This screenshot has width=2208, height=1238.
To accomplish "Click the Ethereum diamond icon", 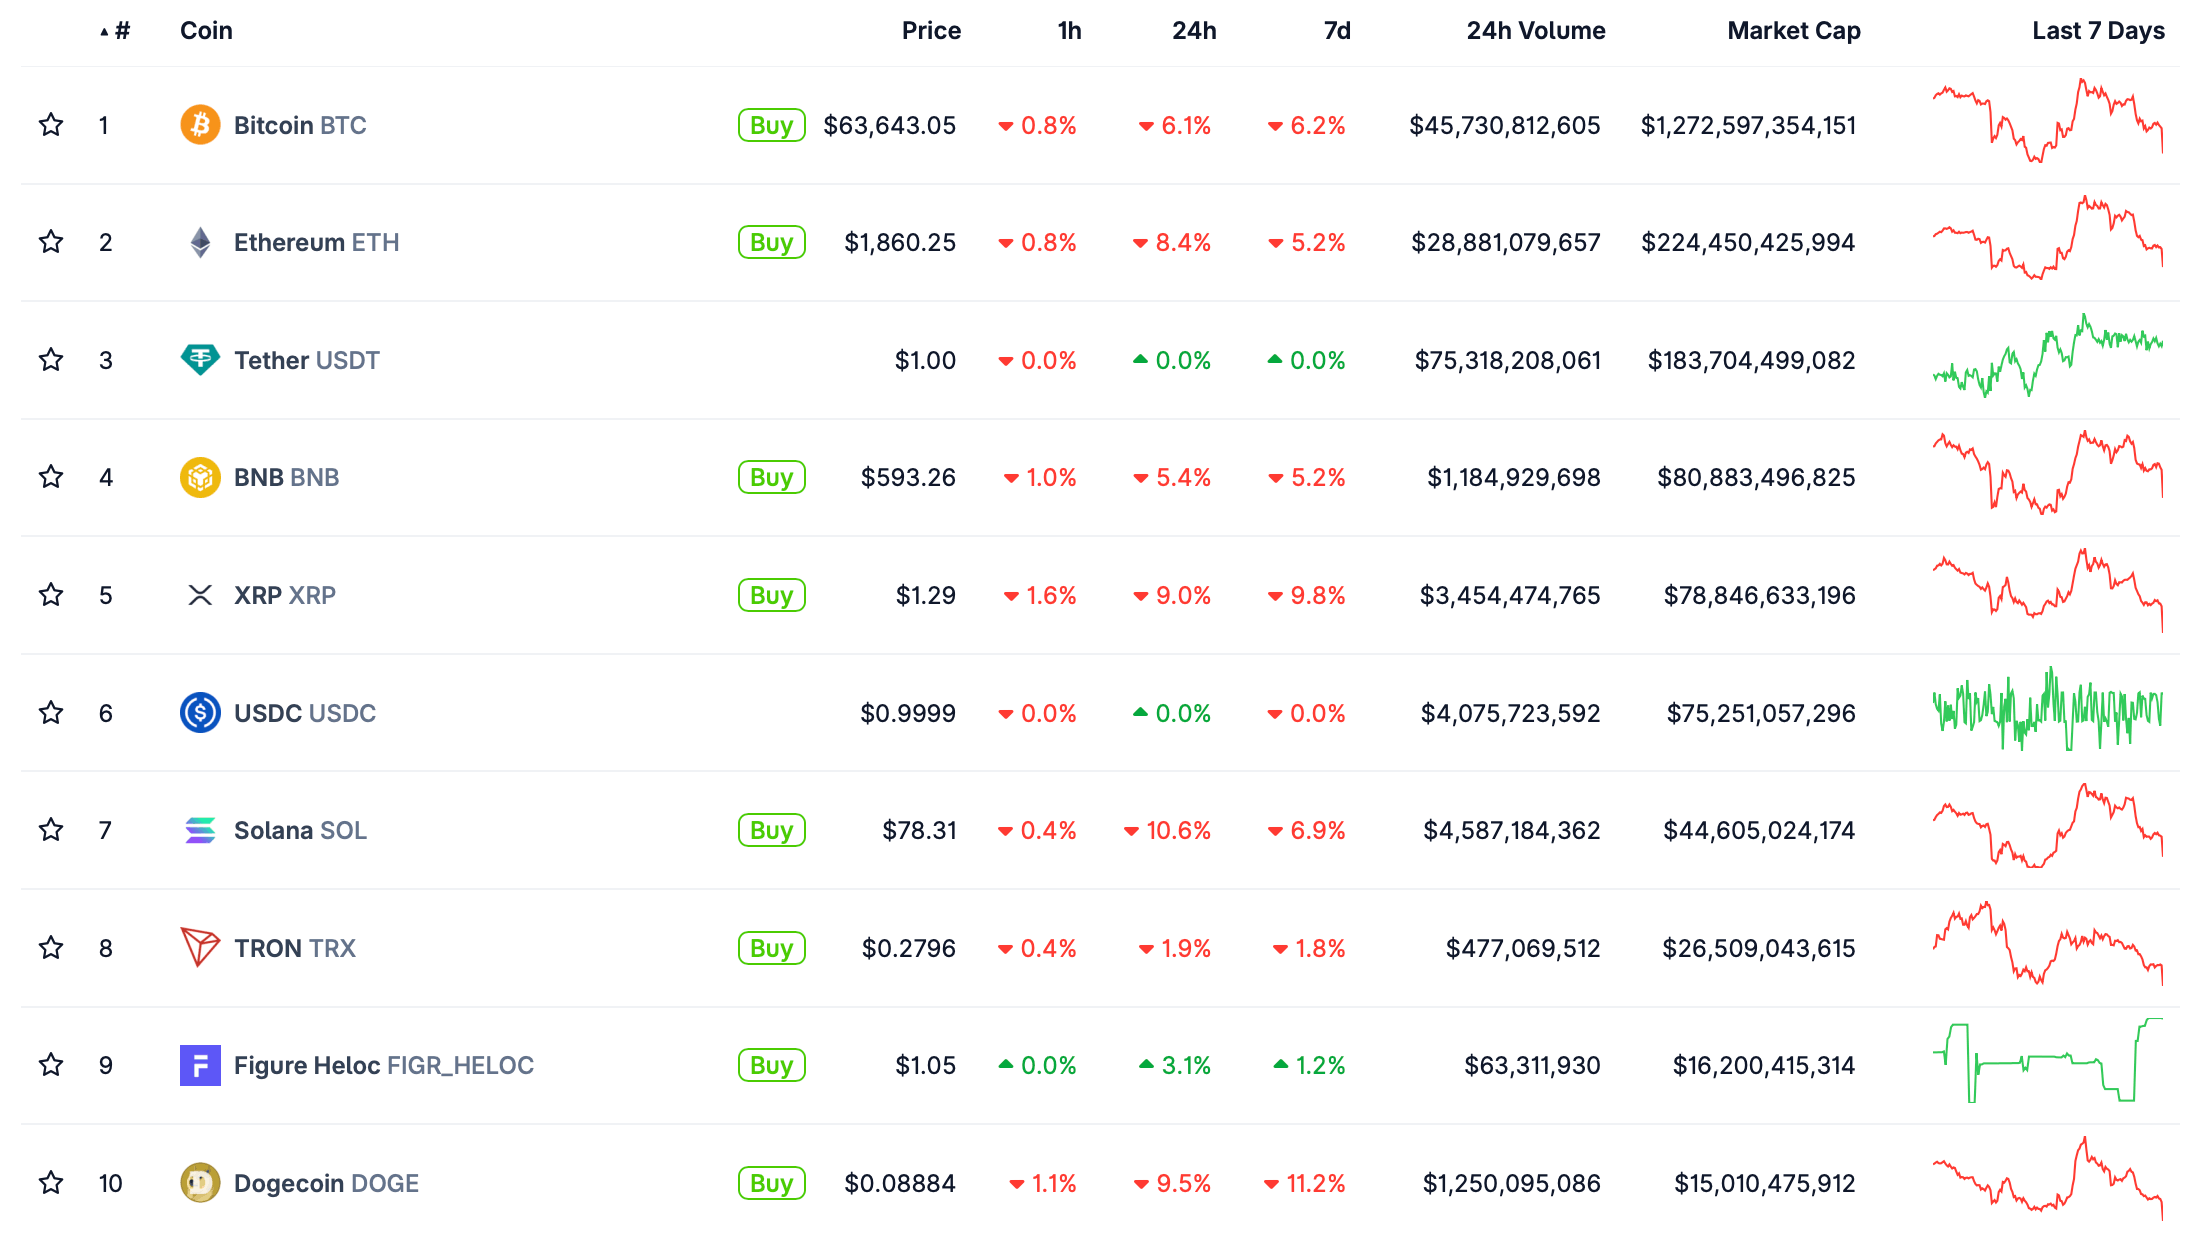I will [x=200, y=242].
